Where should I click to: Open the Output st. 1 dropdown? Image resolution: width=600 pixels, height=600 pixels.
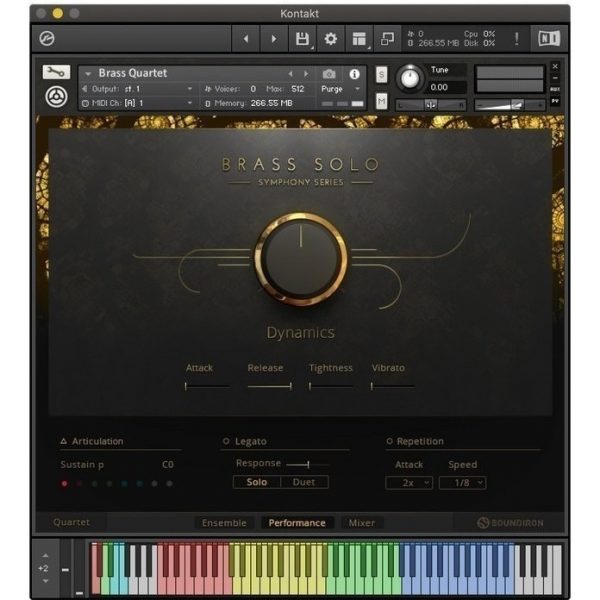137,89
